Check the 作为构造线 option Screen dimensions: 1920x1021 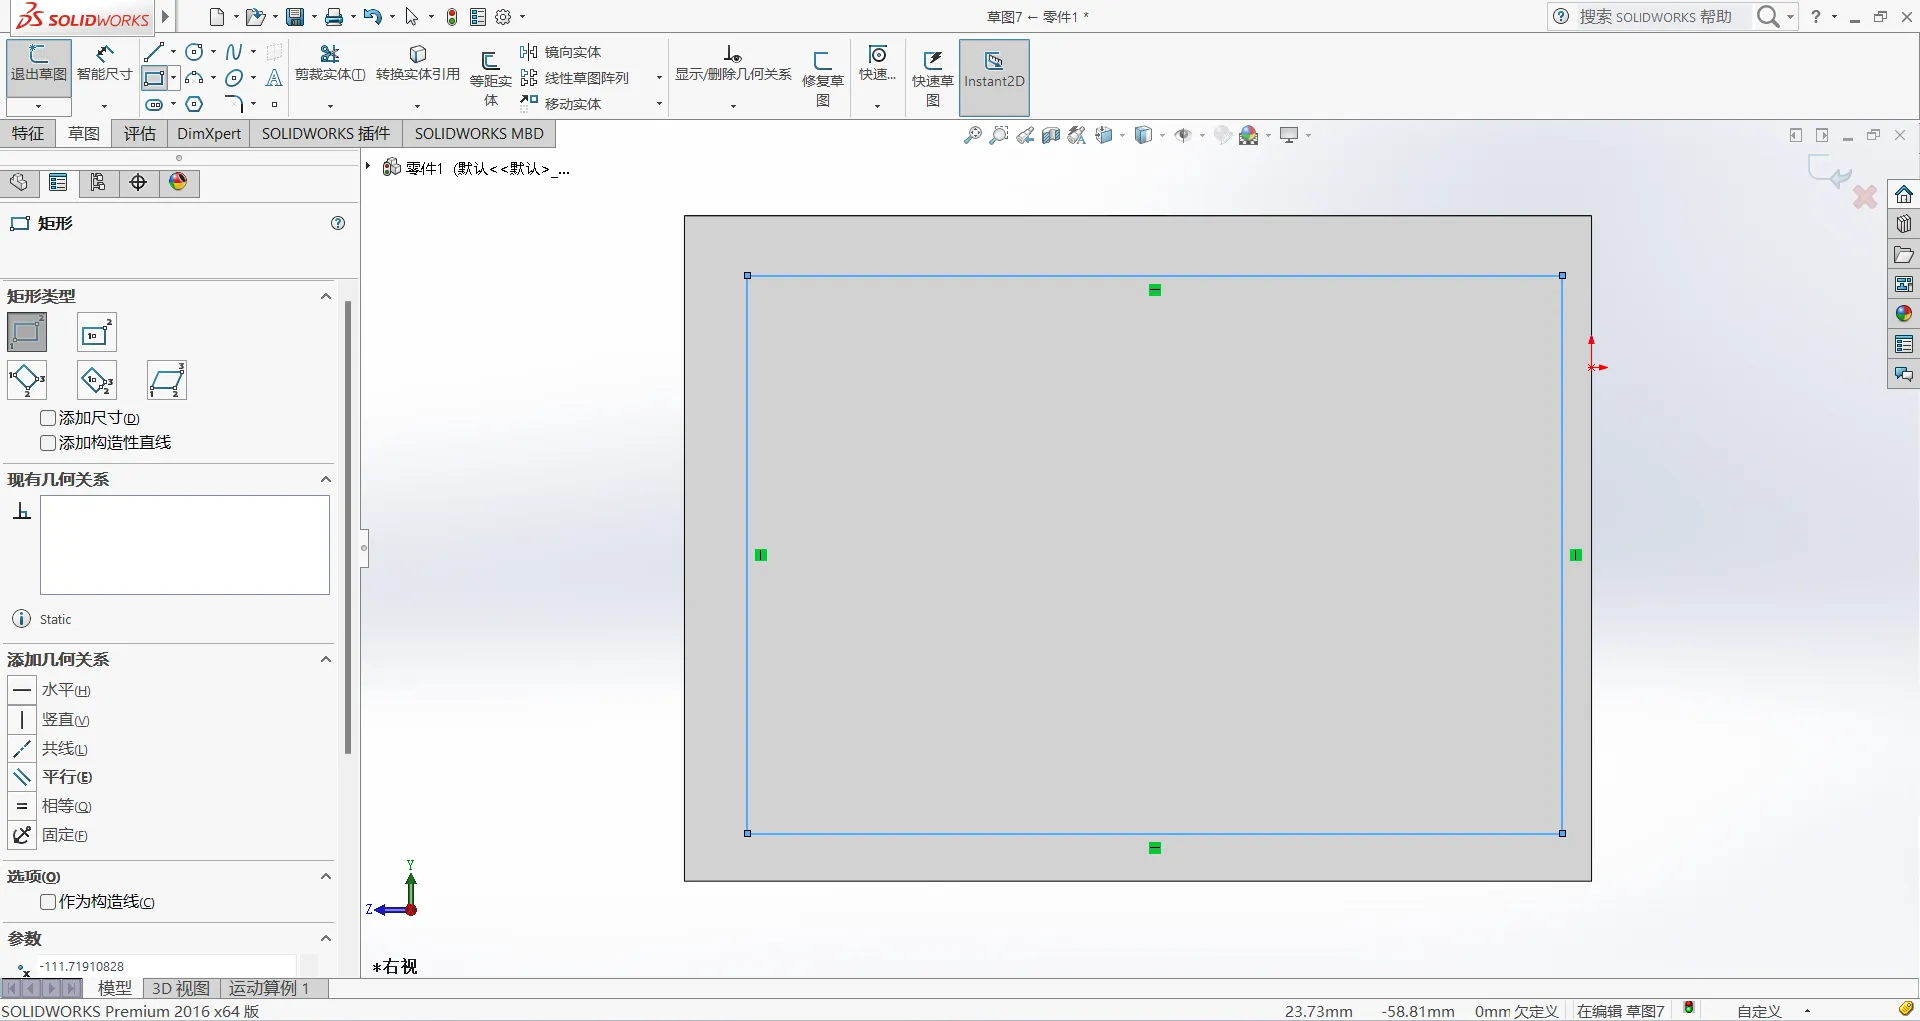(48, 902)
